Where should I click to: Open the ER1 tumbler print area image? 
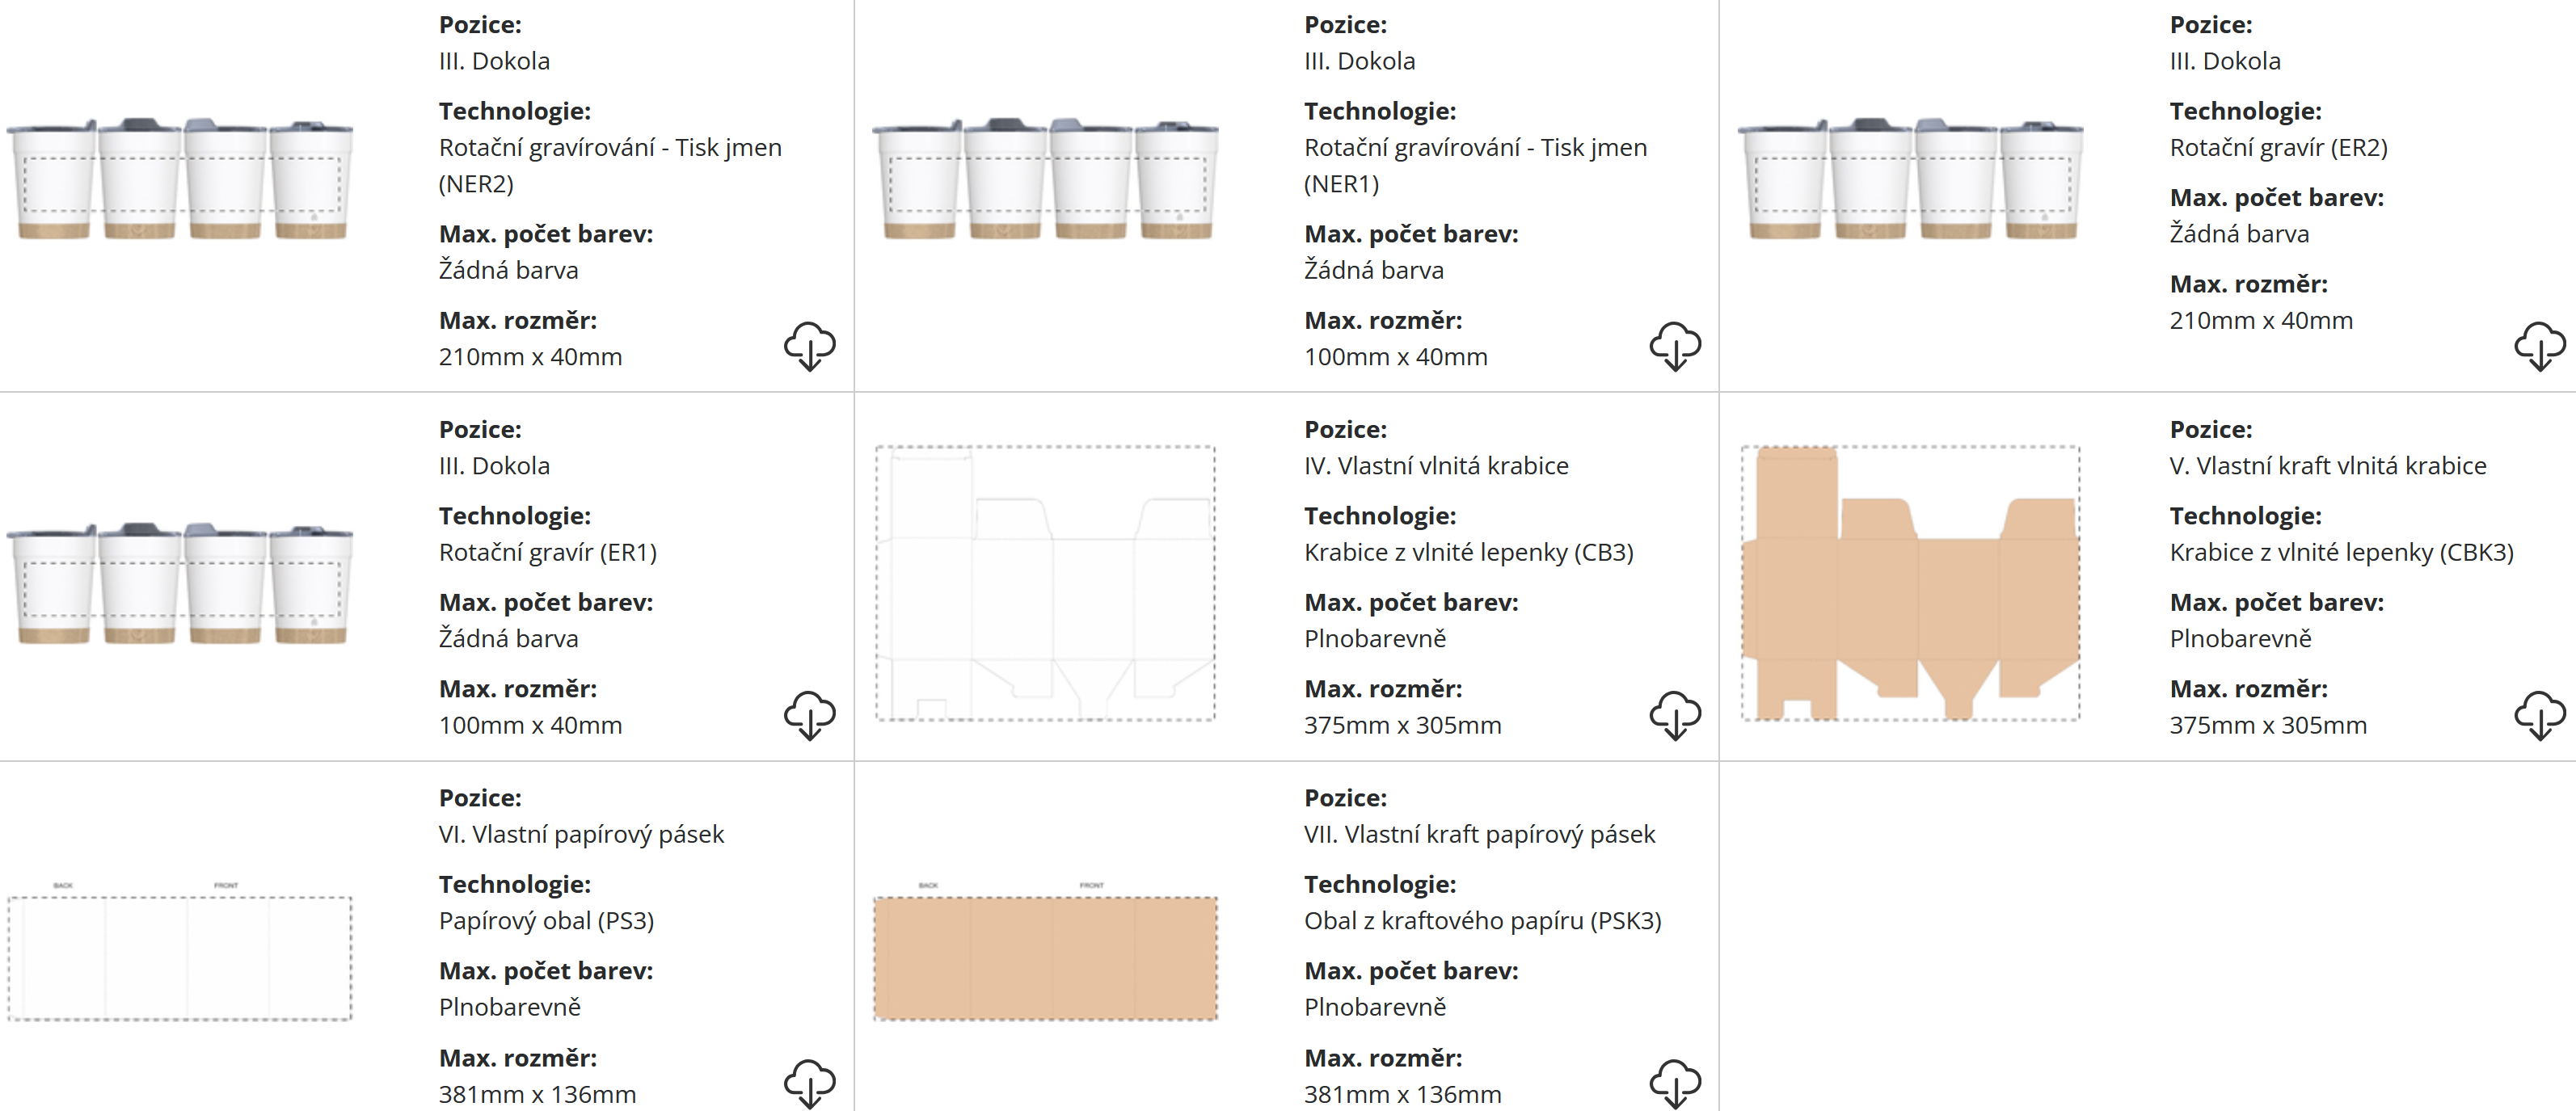click(180, 584)
